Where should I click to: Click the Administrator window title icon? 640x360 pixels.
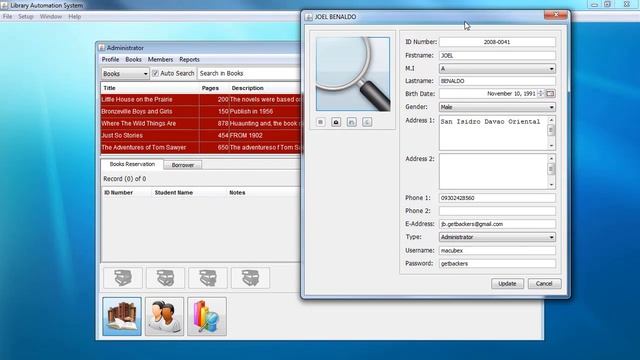102,48
